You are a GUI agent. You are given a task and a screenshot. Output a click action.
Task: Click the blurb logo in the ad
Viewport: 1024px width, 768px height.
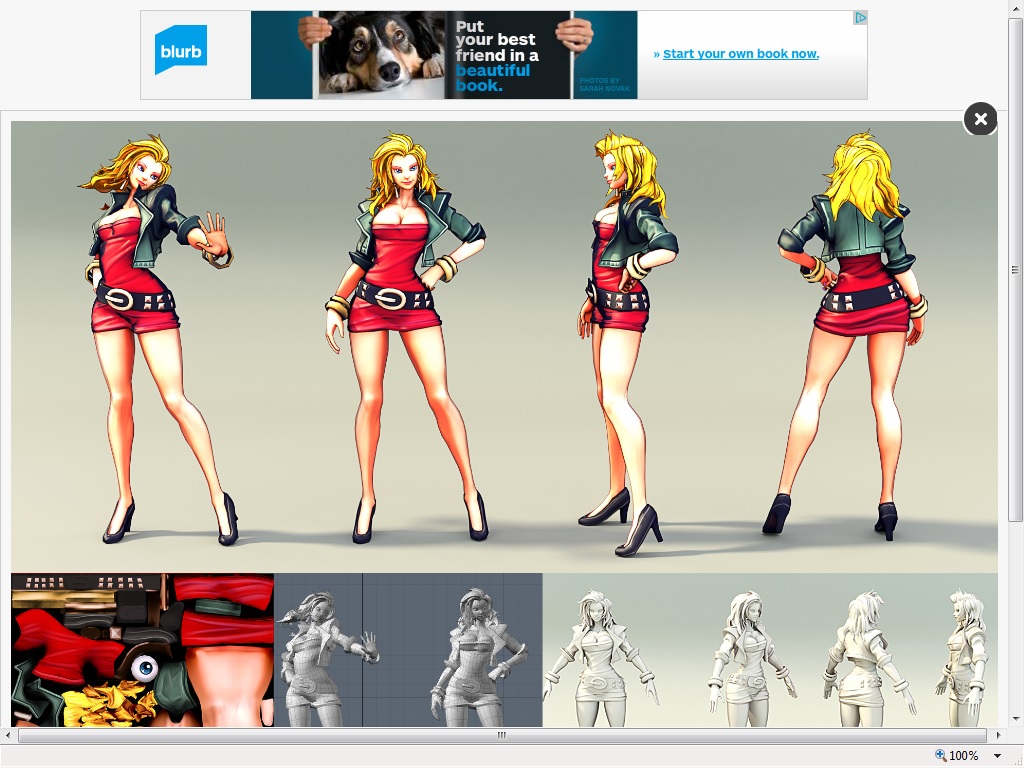[181, 51]
